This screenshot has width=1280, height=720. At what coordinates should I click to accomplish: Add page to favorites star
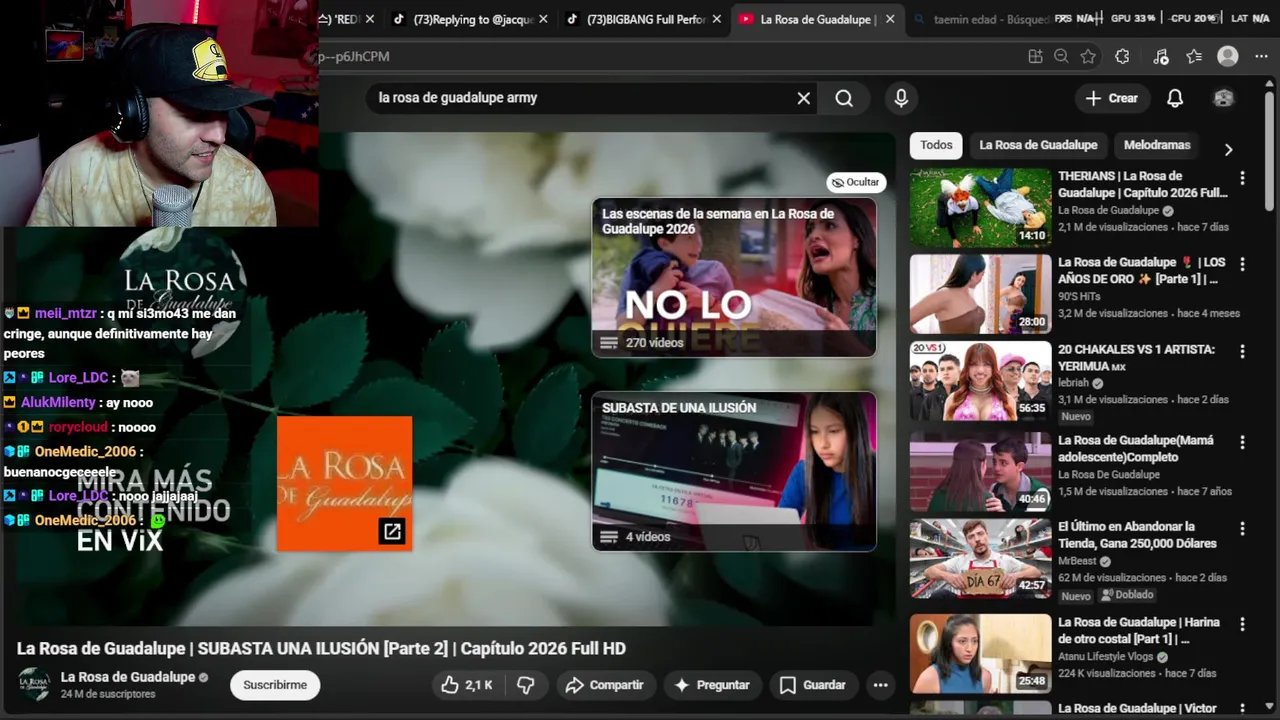click(1088, 57)
